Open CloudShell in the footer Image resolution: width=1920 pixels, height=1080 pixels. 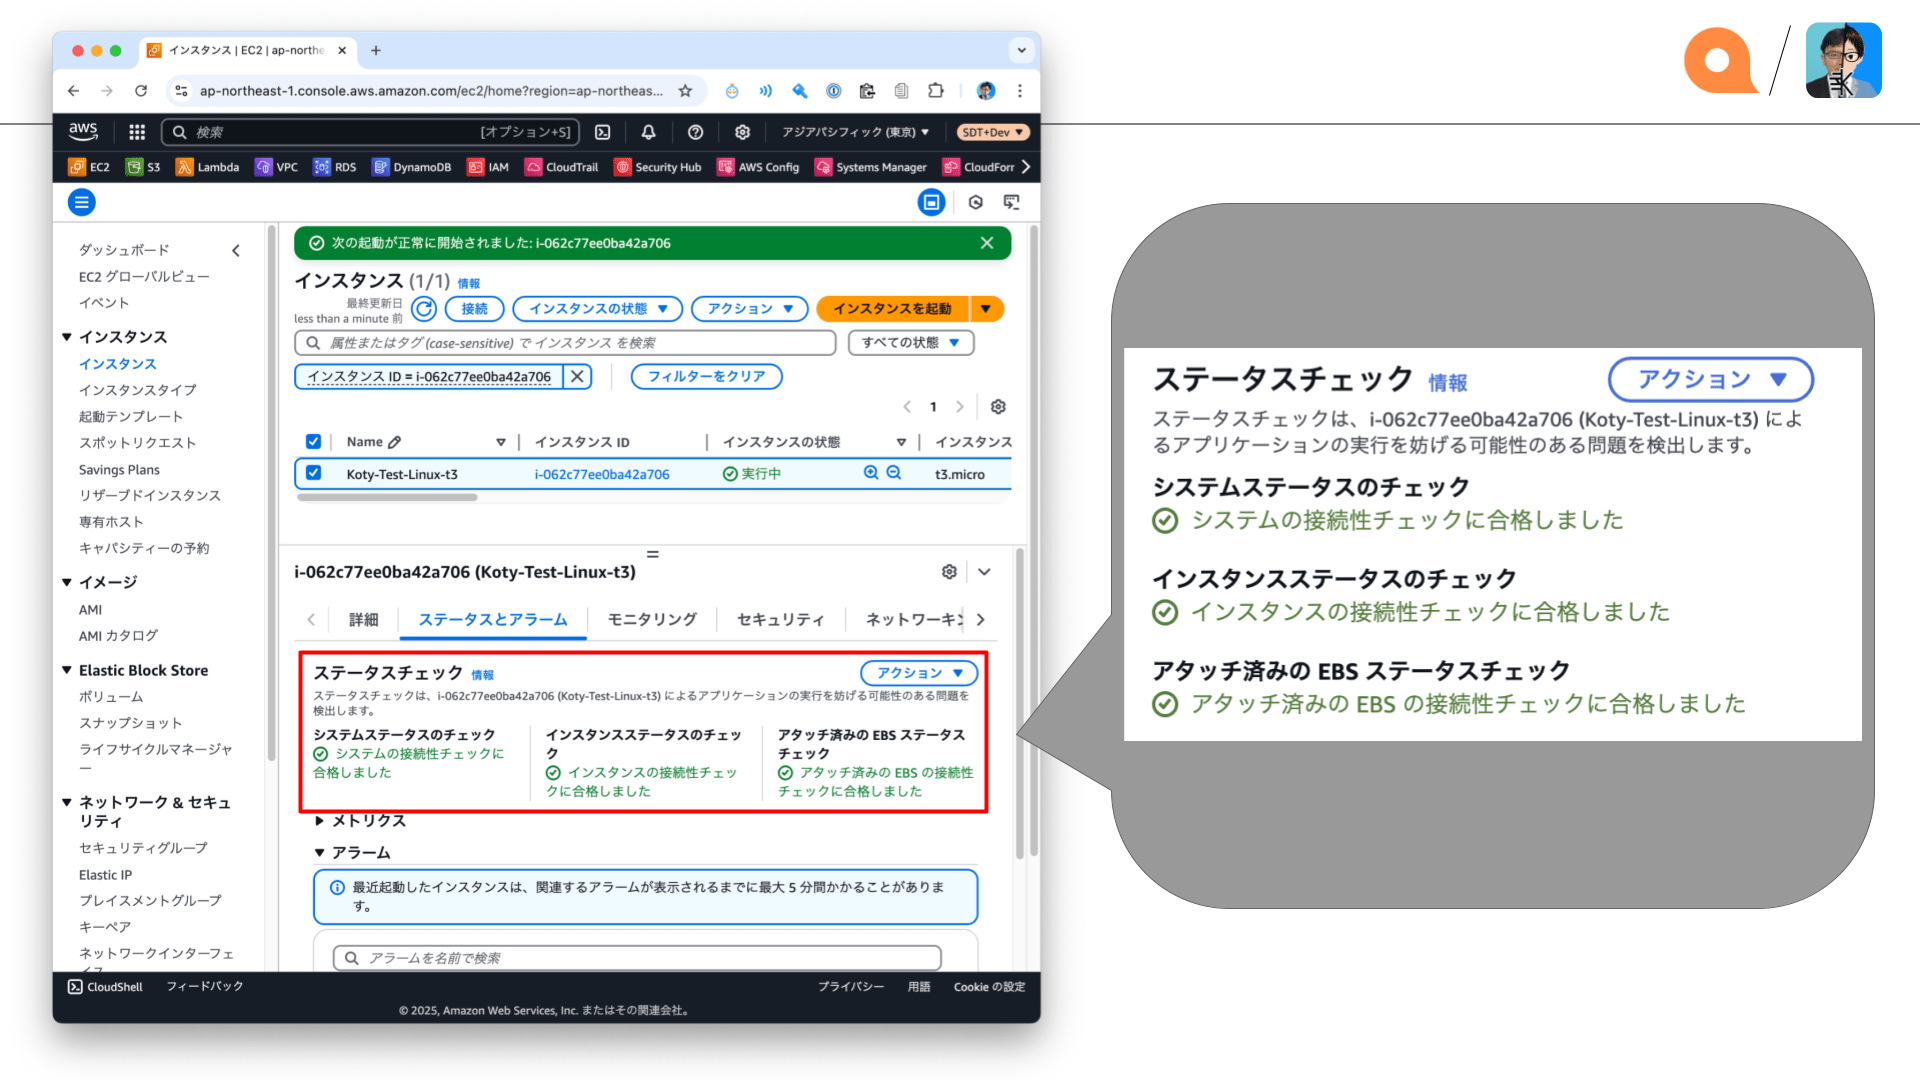(x=105, y=986)
